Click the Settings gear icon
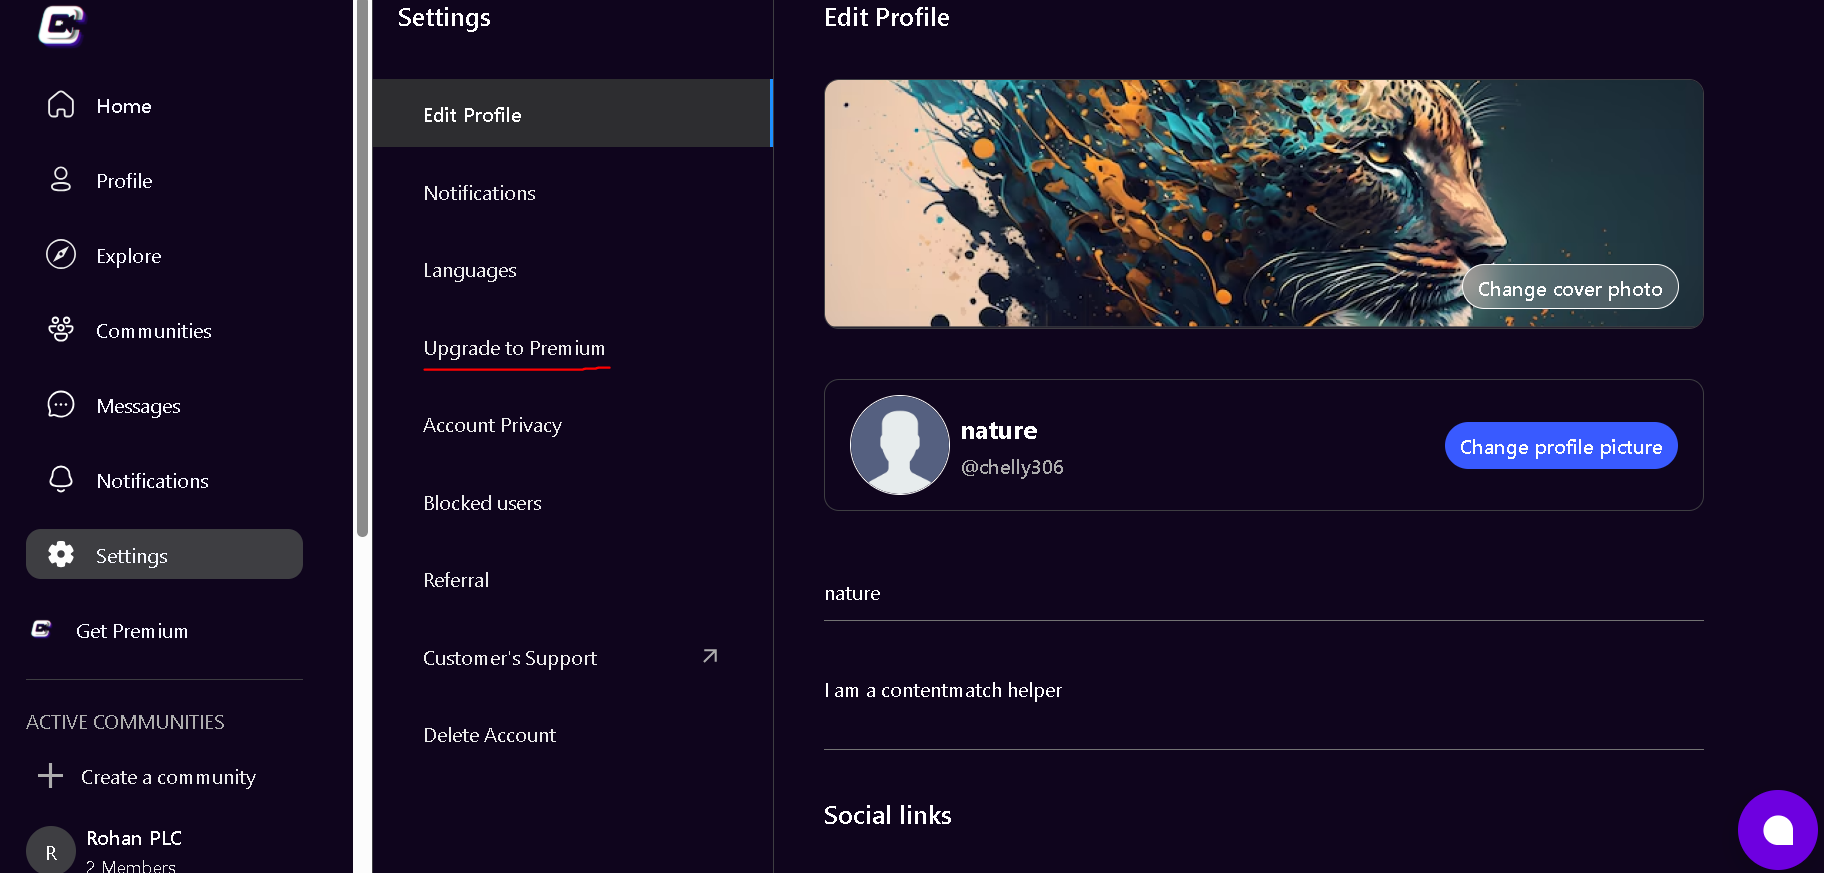 pyautogui.click(x=61, y=555)
